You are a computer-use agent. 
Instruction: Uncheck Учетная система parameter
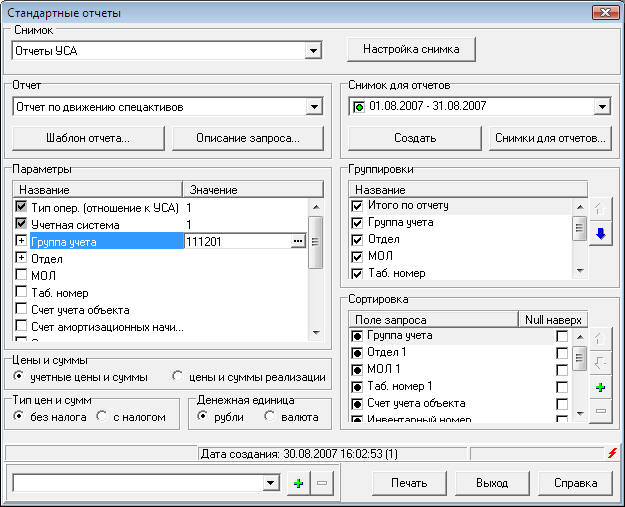[21, 223]
